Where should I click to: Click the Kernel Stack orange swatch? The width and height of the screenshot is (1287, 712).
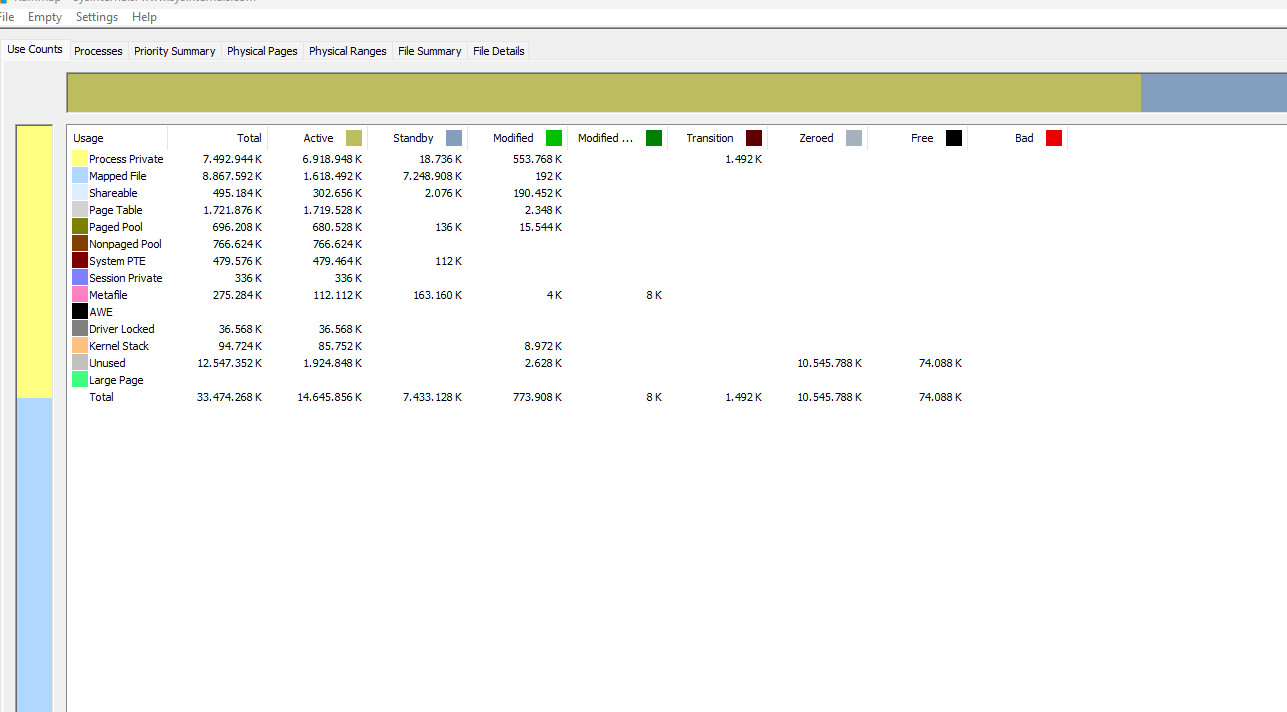pos(80,346)
